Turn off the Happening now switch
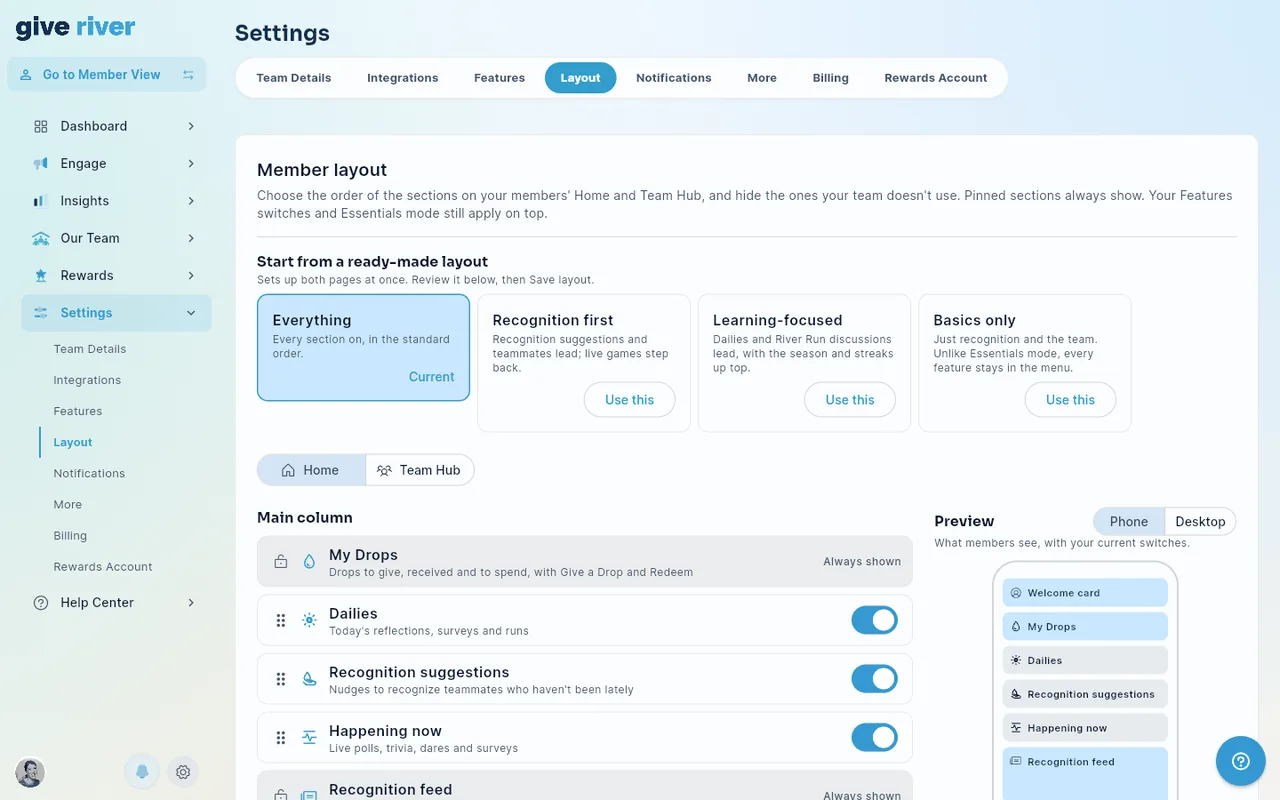1280x800 pixels. coord(874,738)
